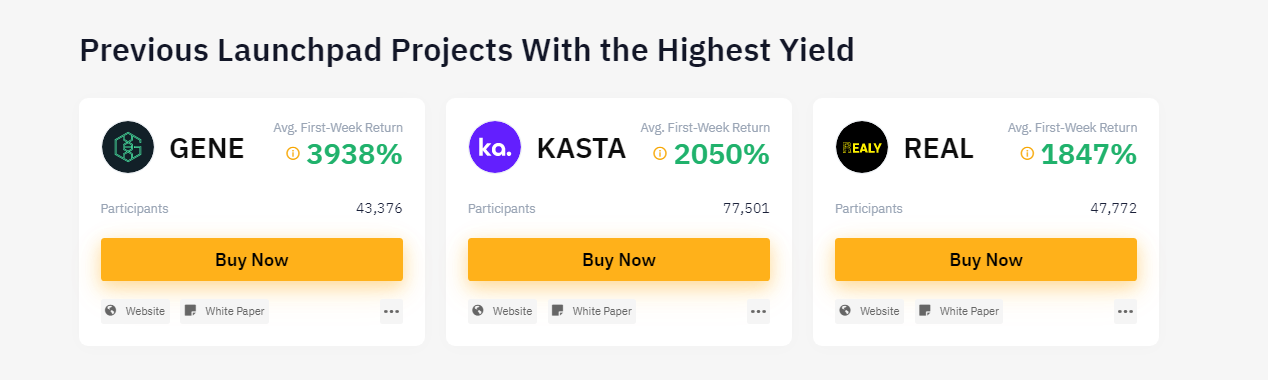Show more options for the REAL project

point(1125,312)
